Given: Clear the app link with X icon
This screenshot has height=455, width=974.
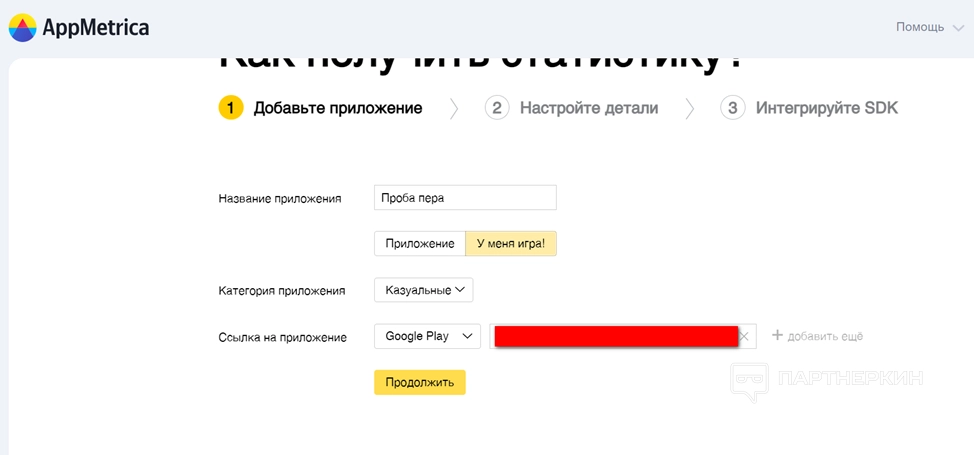Looking at the screenshot, I should [x=744, y=337].
